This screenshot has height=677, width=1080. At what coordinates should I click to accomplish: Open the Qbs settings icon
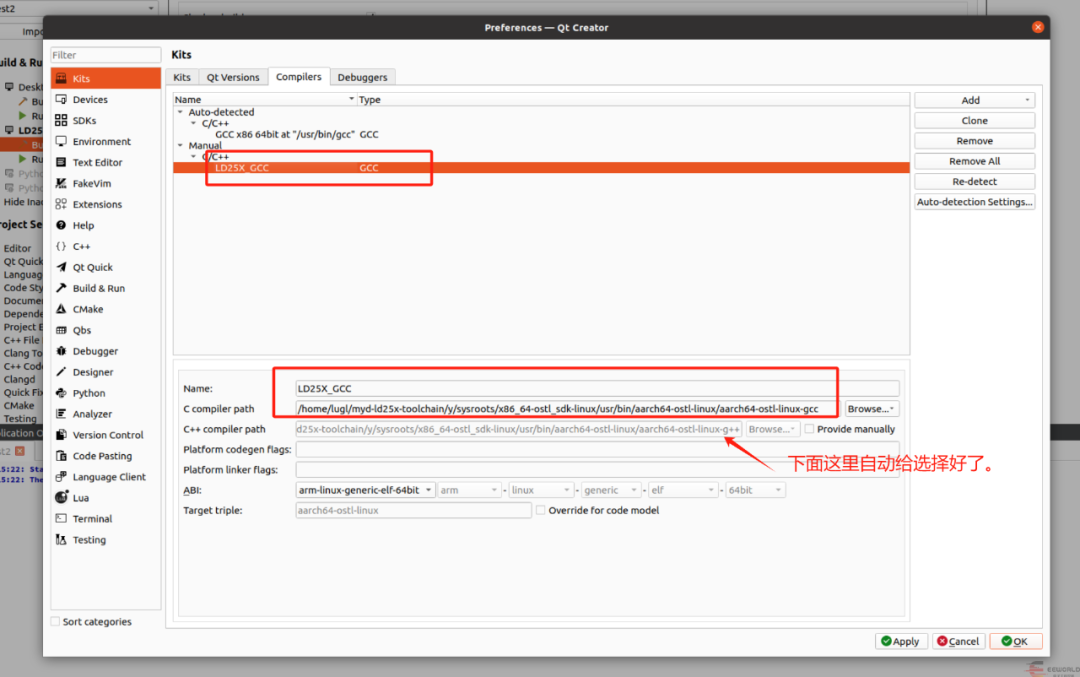point(61,330)
